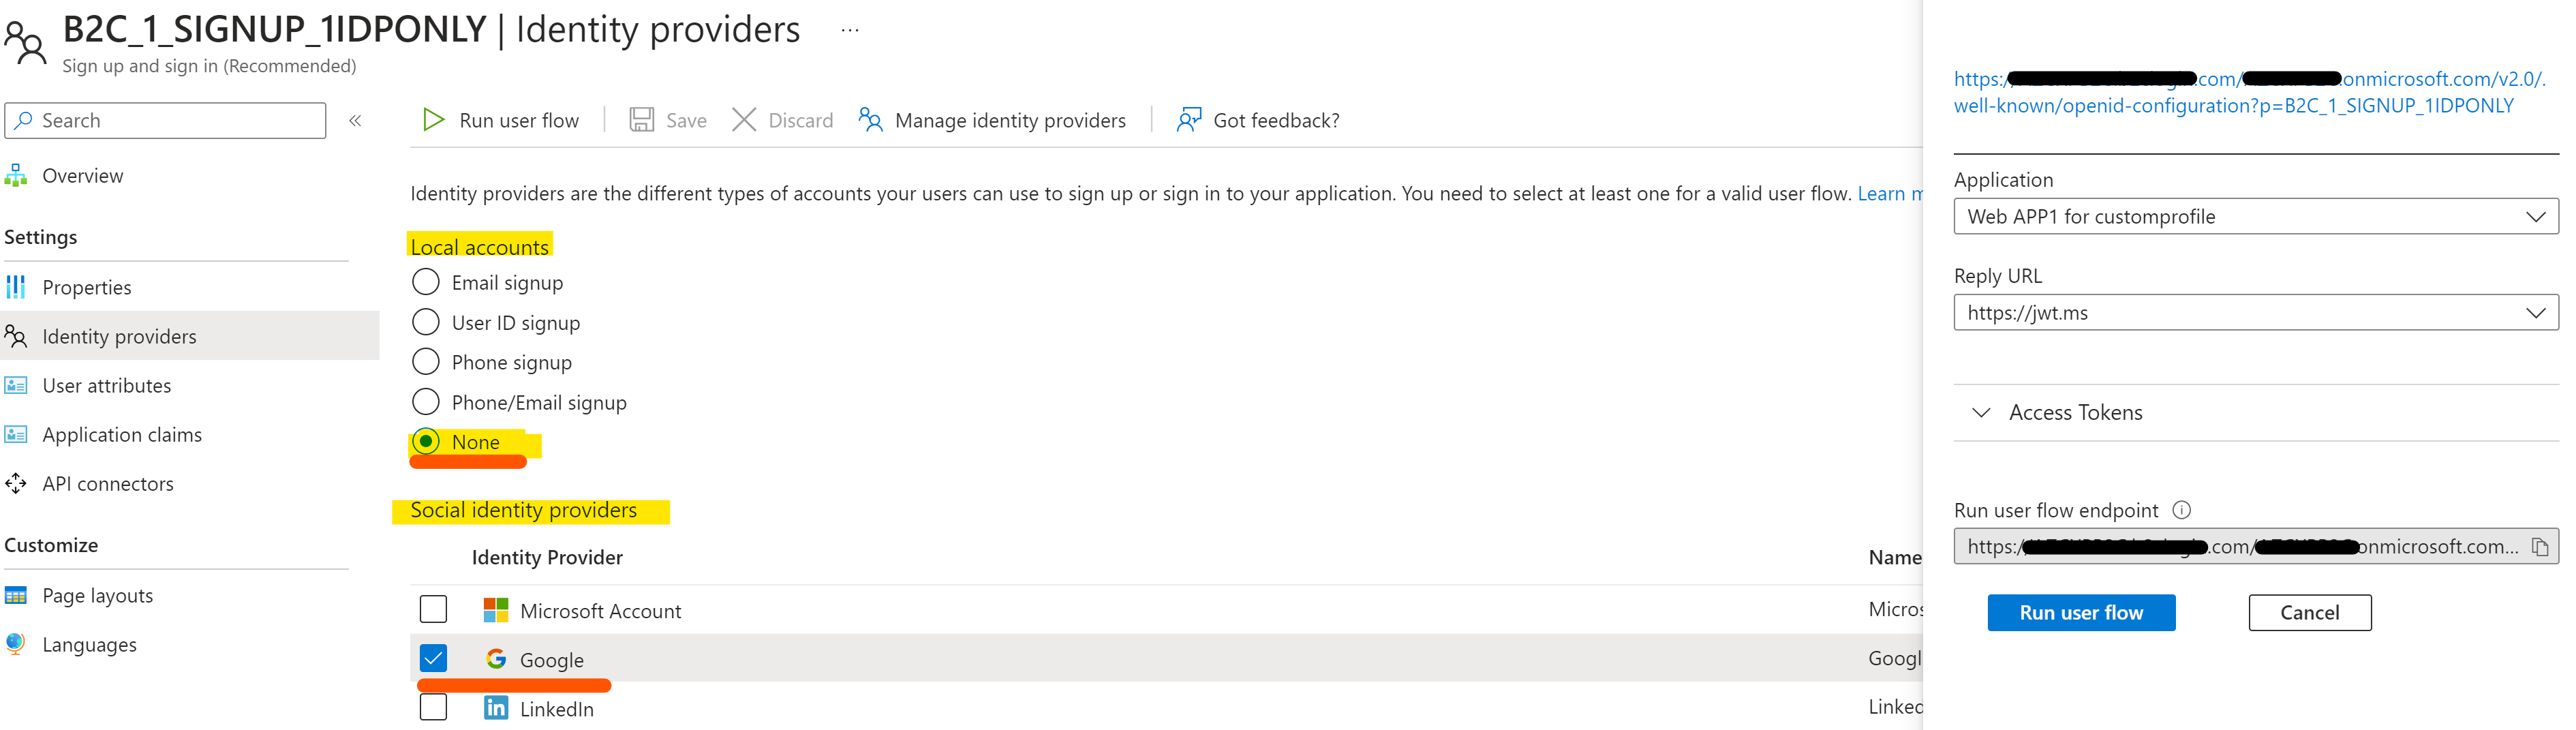Copy the Run user flow endpoint URL

pyautogui.click(x=2542, y=546)
